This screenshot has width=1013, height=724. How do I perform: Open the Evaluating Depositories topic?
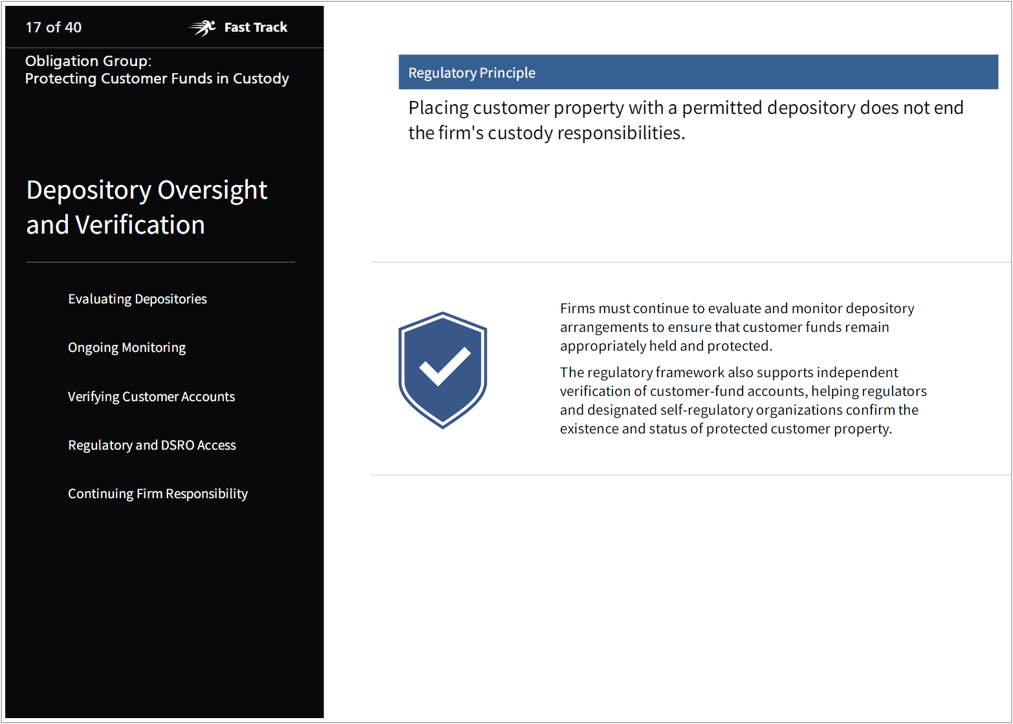pos(137,299)
